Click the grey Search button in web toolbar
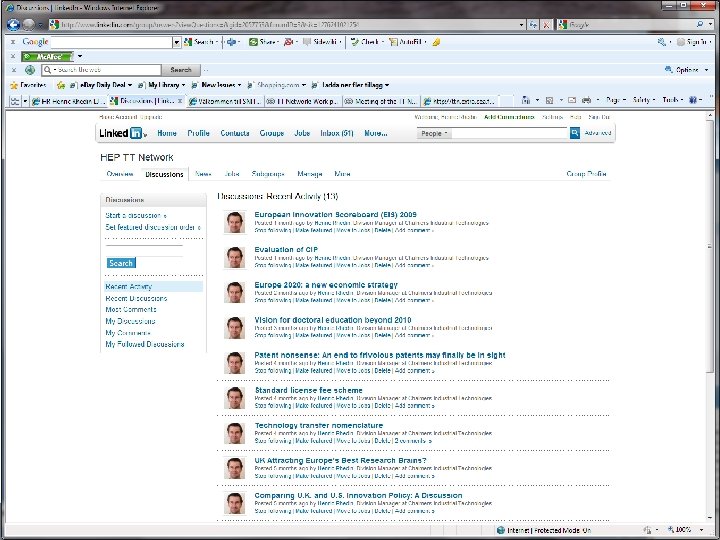This screenshot has width=720, height=540. tap(181, 70)
